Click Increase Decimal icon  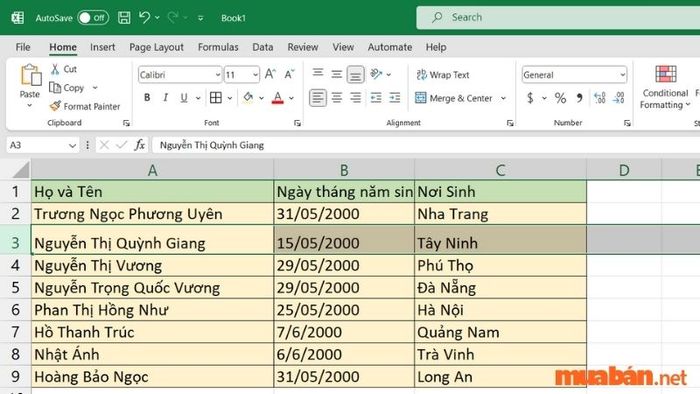pos(600,98)
